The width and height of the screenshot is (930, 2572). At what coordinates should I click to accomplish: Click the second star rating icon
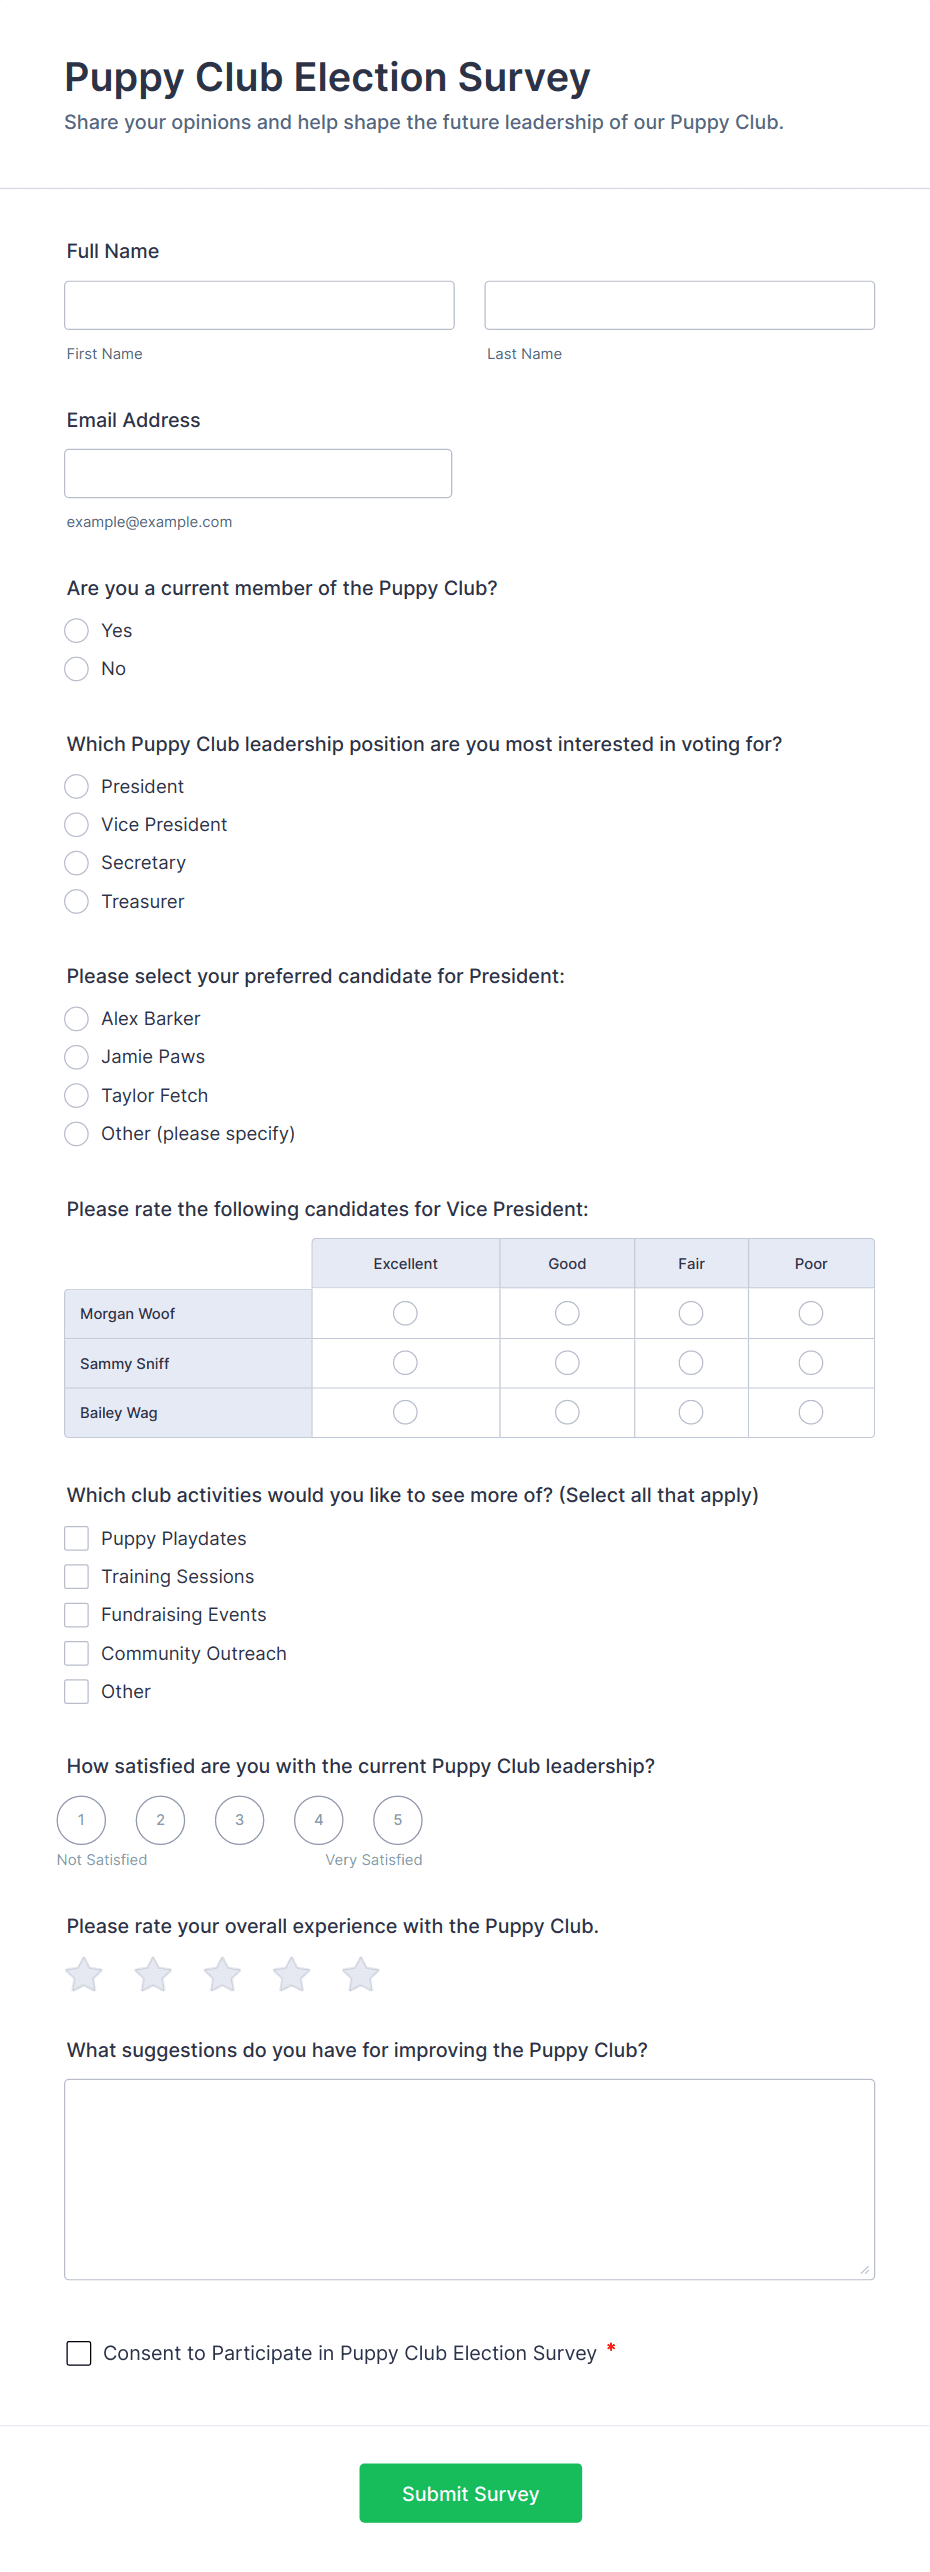tap(153, 1975)
